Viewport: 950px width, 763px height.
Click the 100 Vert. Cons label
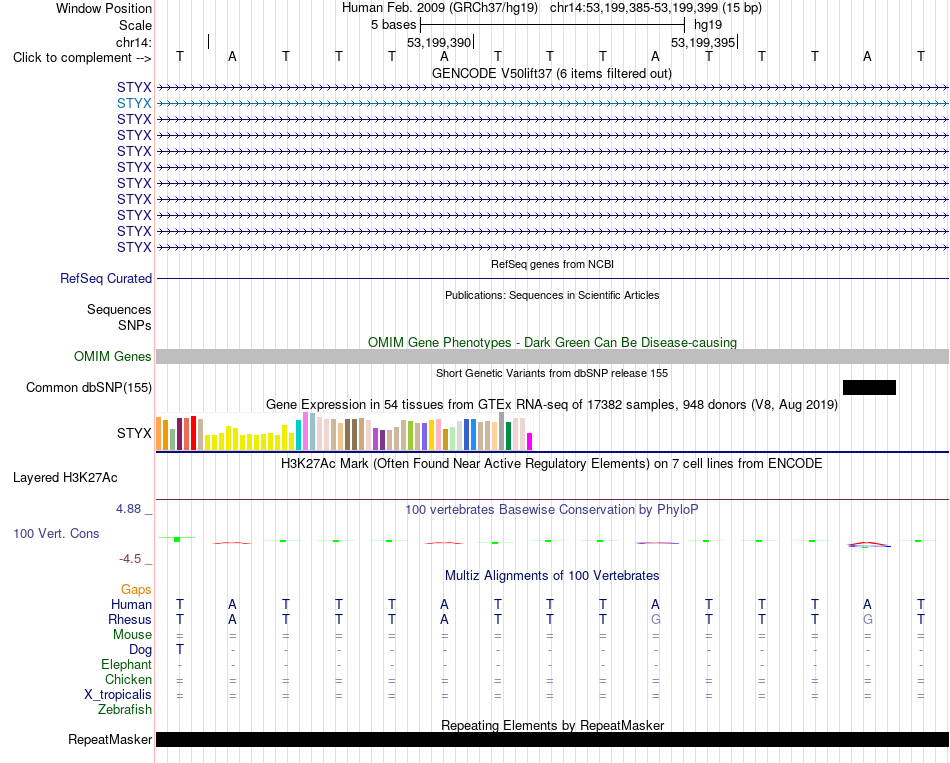[56, 533]
